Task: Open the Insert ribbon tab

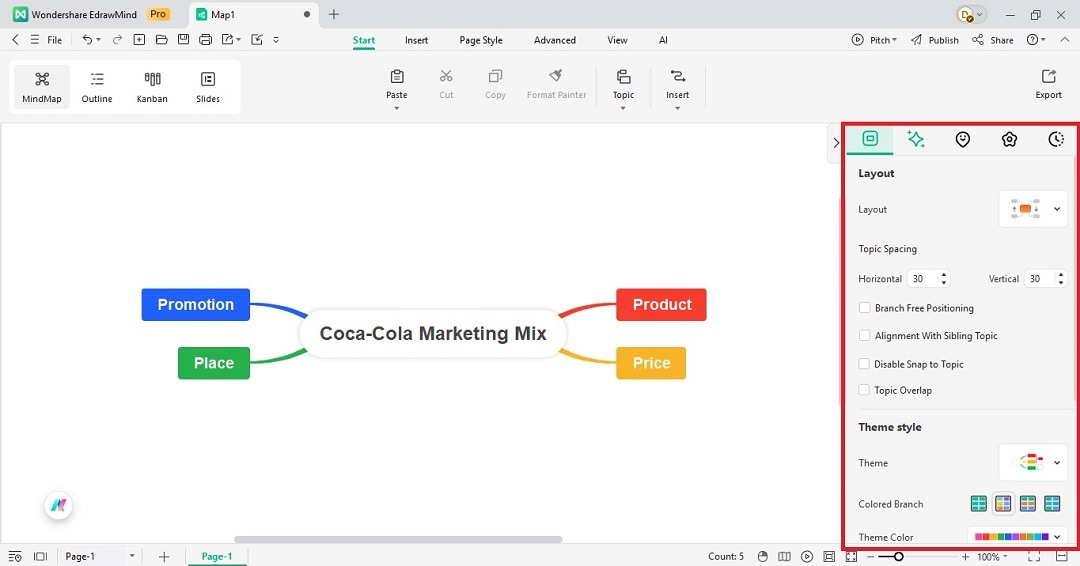Action: (x=416, y=40)
